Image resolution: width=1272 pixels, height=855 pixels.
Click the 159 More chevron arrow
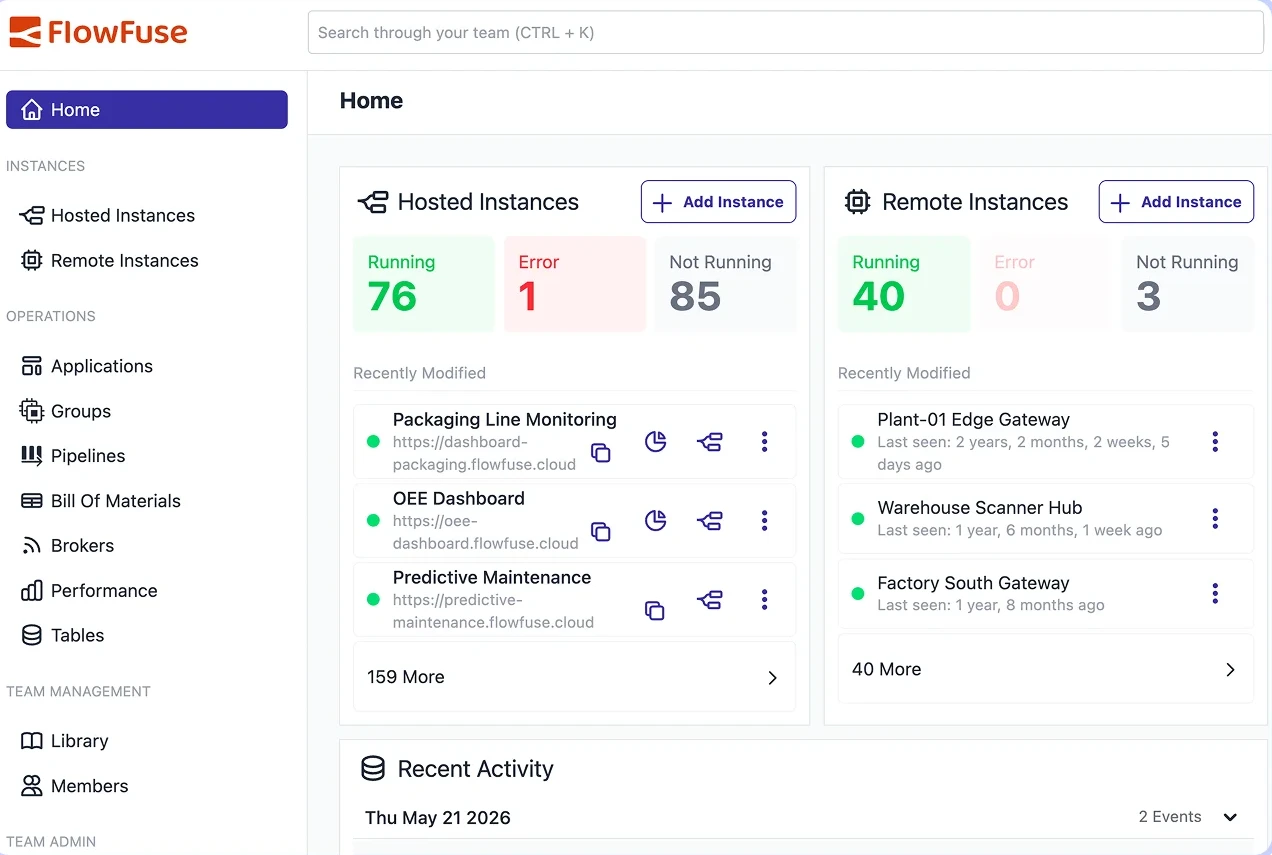click(x=772, y=677)
